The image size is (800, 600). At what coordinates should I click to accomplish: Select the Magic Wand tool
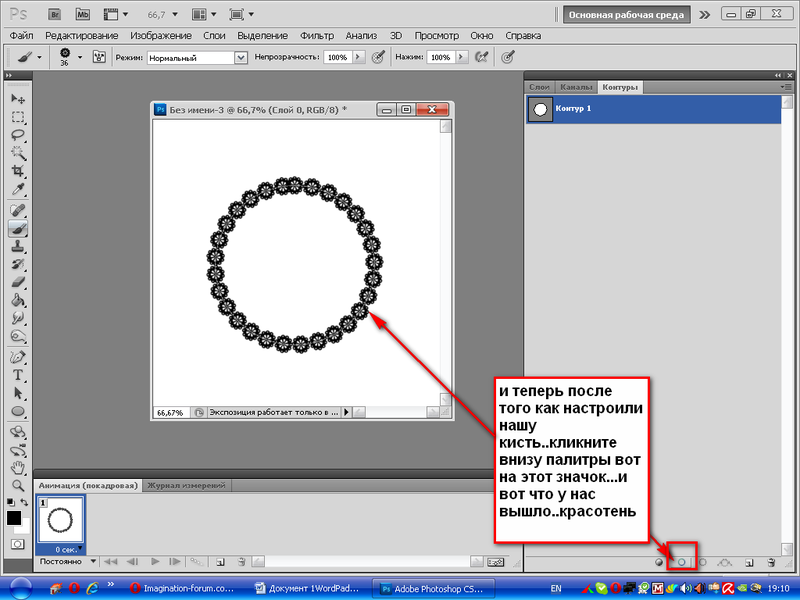tap(18, 153)
